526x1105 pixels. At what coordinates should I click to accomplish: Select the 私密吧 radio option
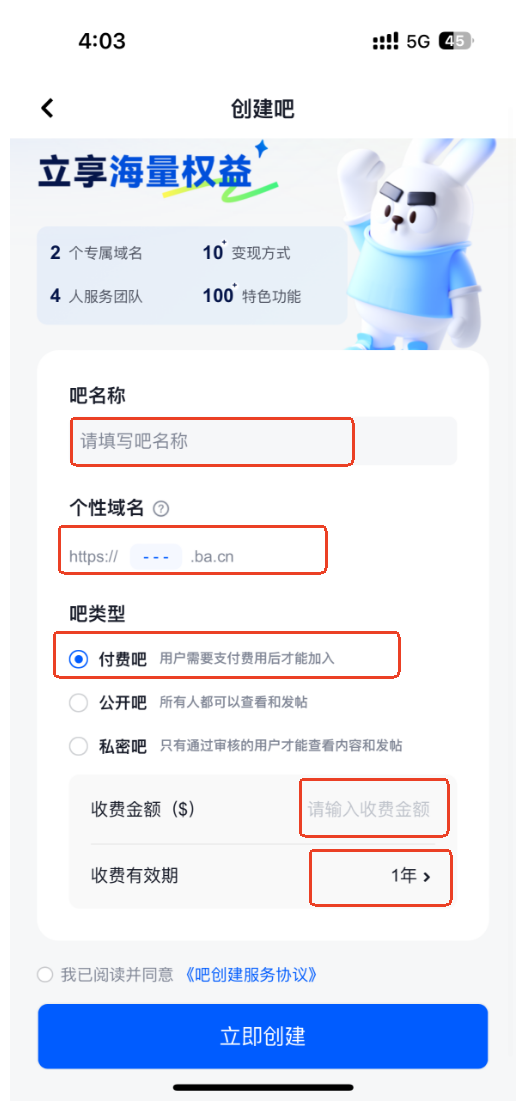pyautogui.click(x=78, y=746)
